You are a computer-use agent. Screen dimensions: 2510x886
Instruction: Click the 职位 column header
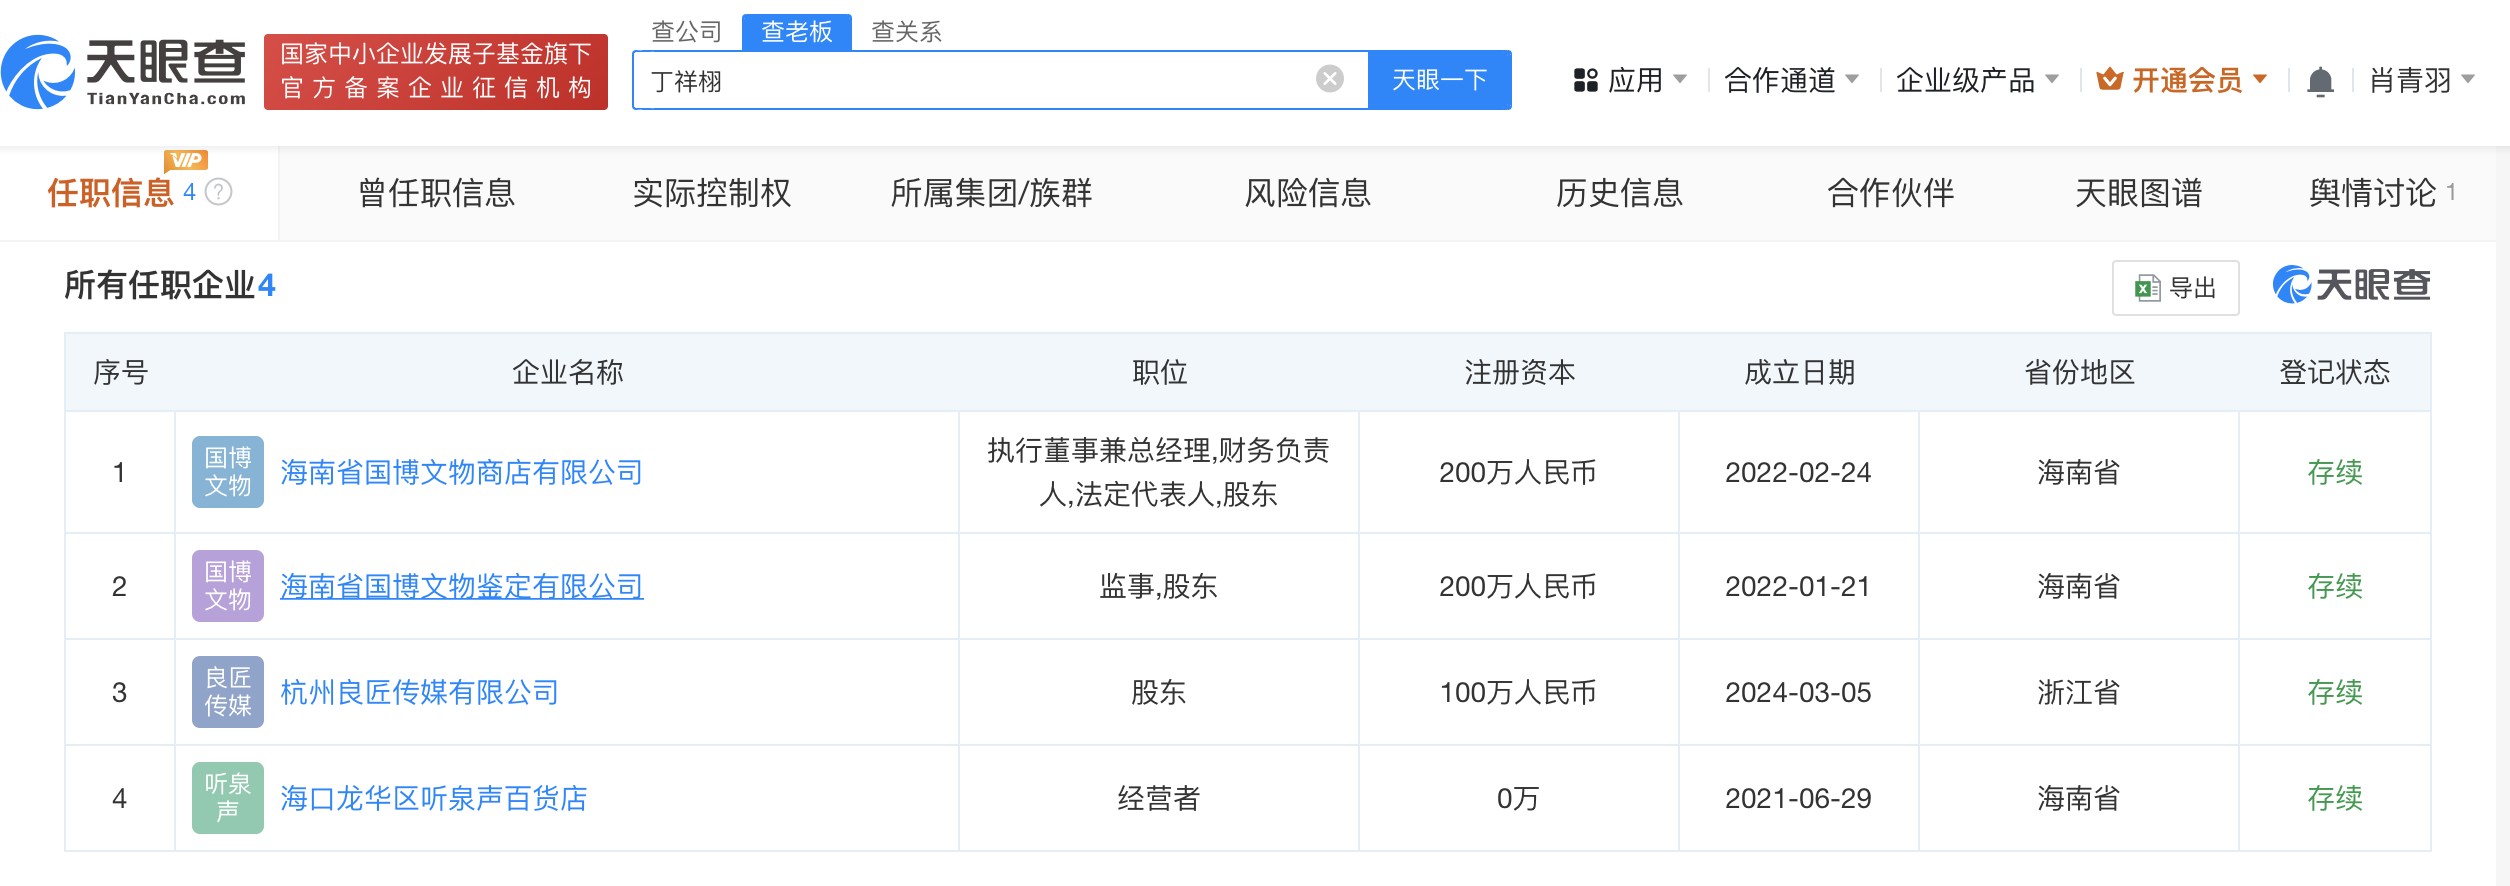1159,372
